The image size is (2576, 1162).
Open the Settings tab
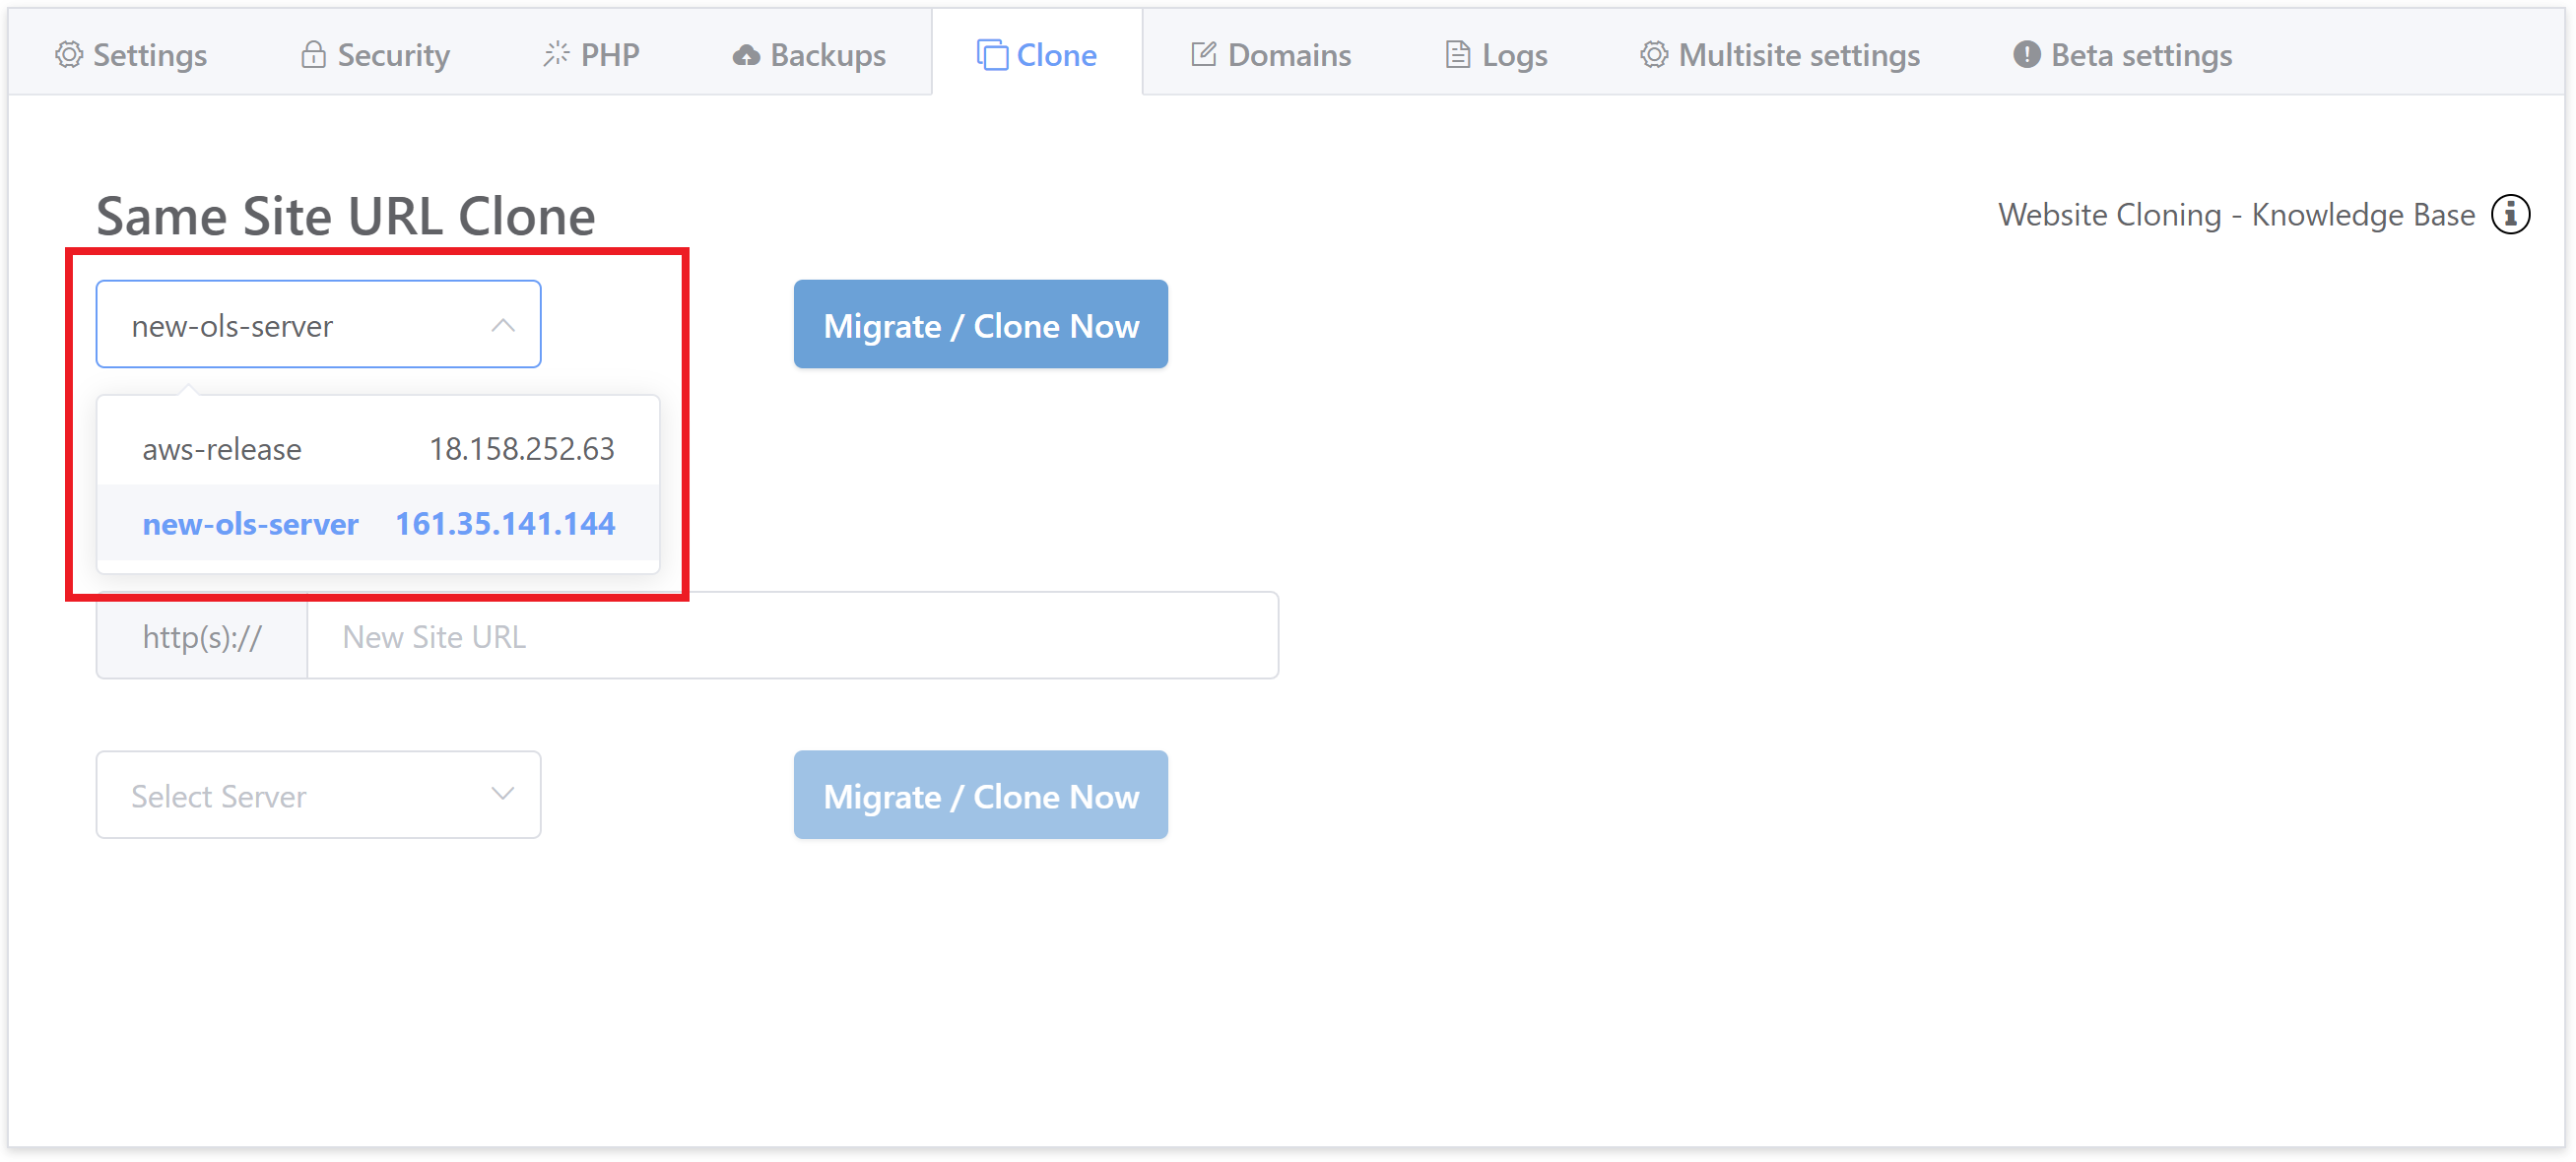click(x=131, y=55)
